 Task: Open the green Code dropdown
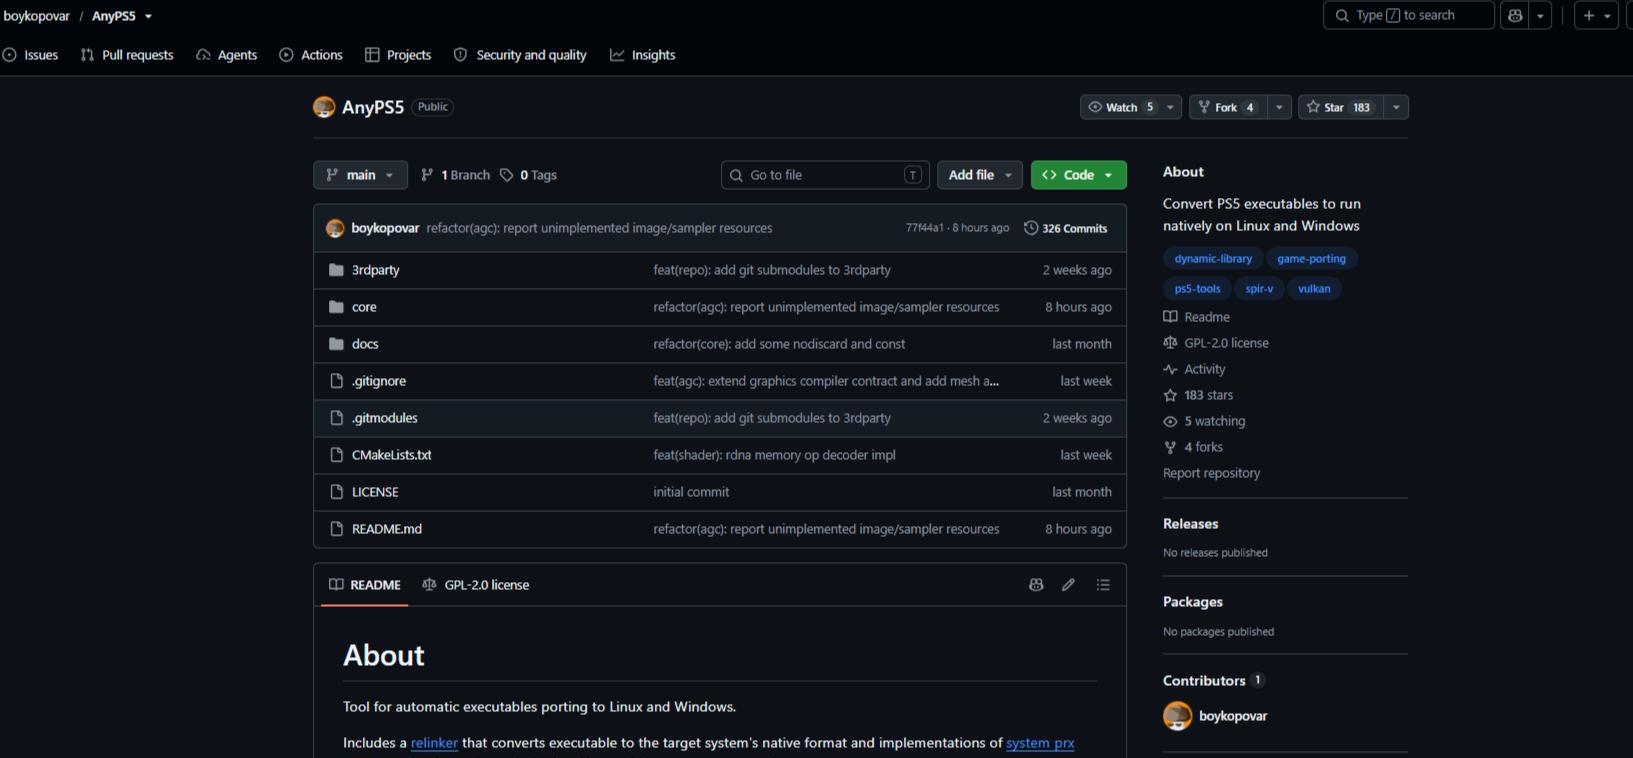(1078, 175)
